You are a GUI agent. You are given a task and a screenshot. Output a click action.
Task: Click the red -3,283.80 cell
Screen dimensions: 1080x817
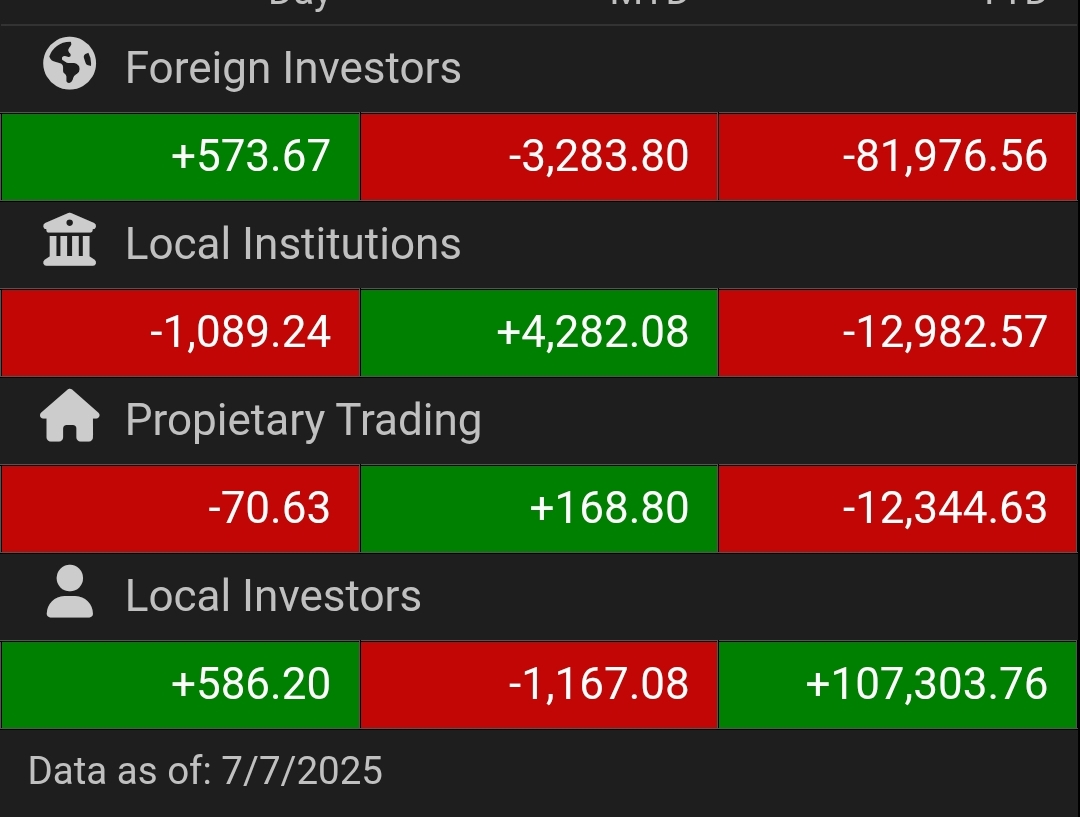point(539,156)
